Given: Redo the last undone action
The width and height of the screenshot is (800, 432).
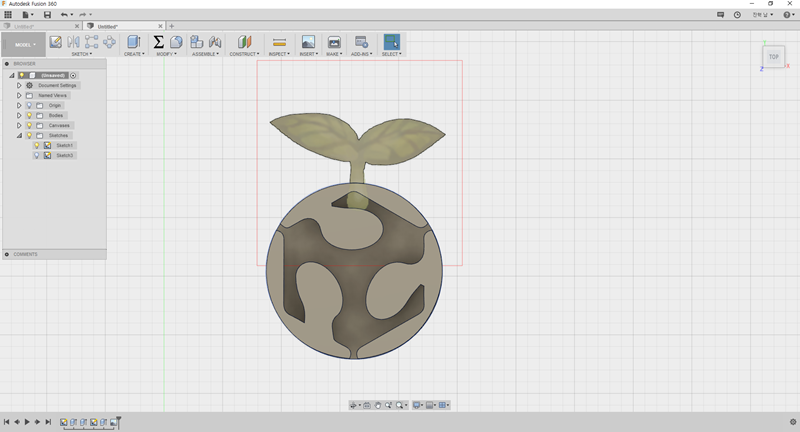Looking at the screenshot, I should point(82,15).
